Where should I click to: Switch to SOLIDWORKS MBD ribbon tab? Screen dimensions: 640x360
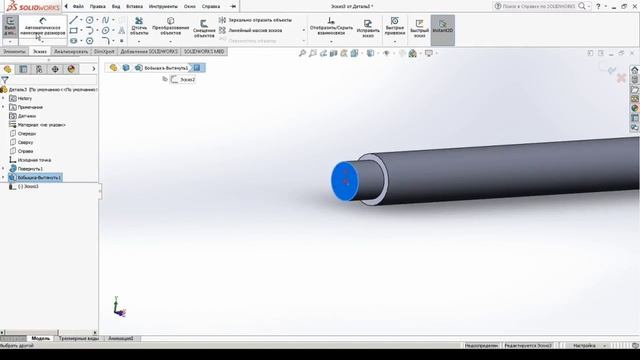coord(204,52)
